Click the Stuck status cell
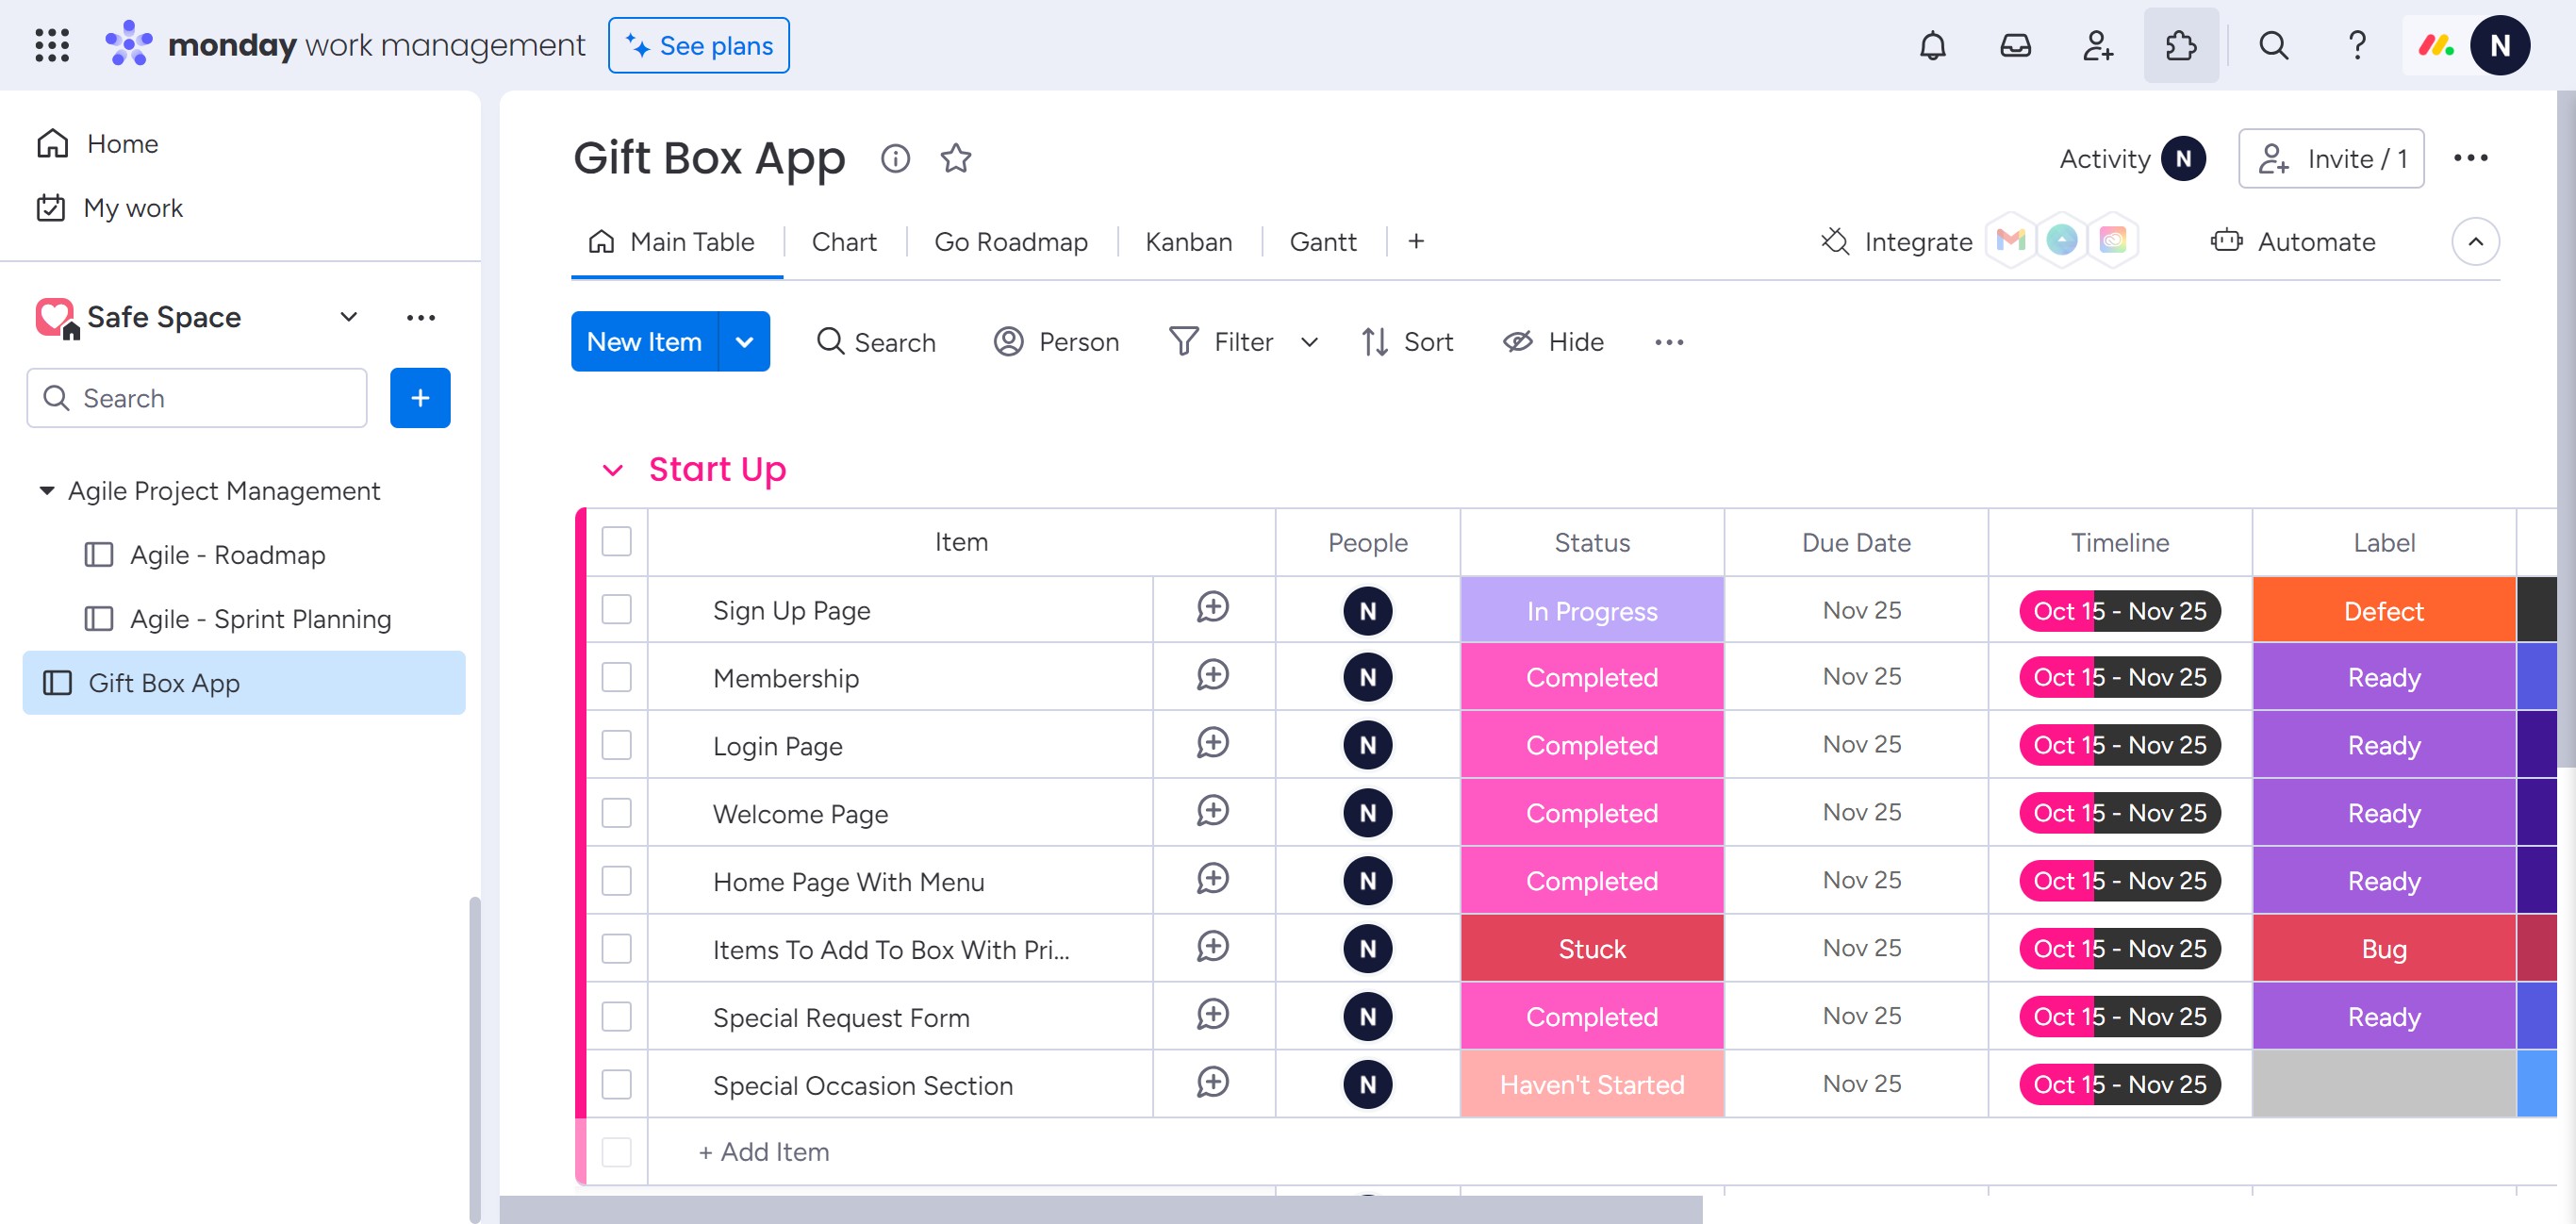Screen dimensions: 2576x1224 click(x=1591, y=948)
